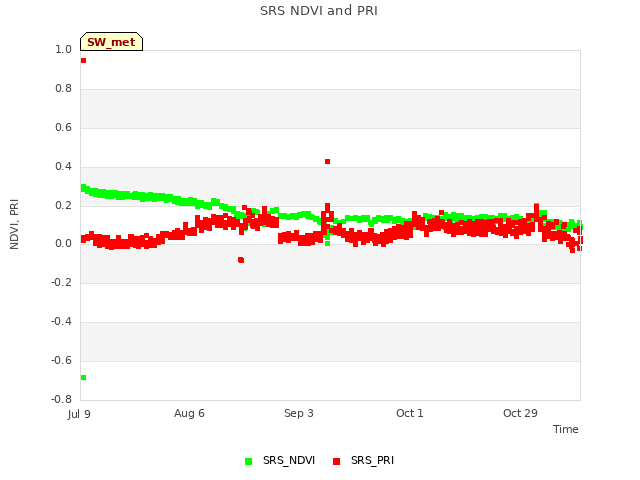Click the Oct 29 axis label
The width and height of the screenshot is (640, 480).
[x=520, y=413]
